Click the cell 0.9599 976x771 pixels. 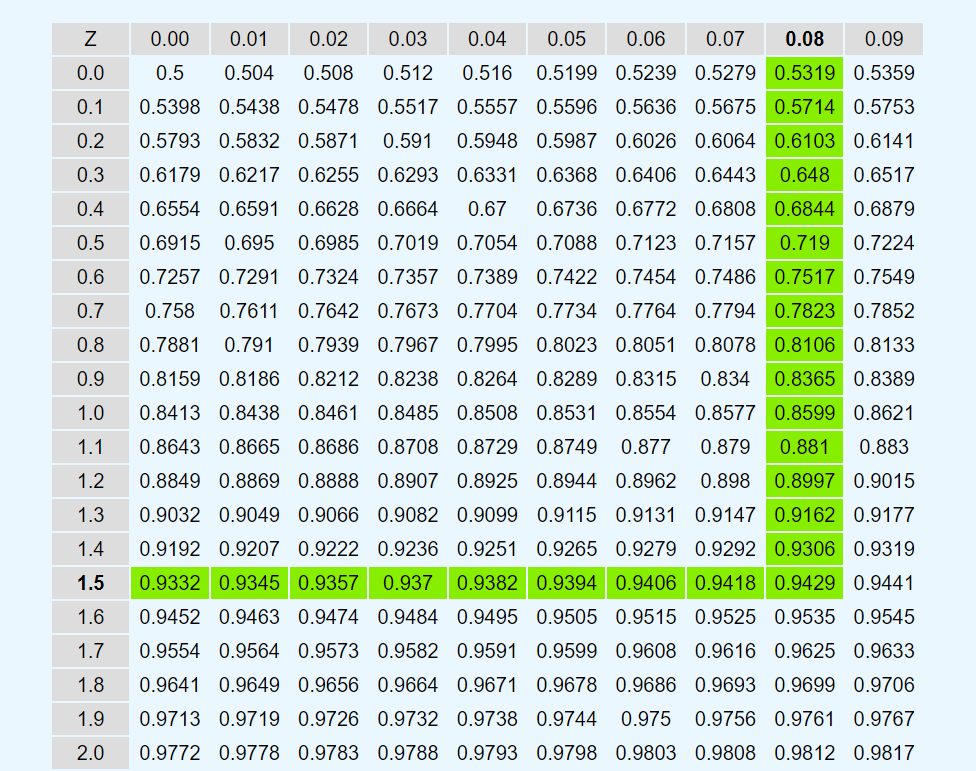tap(566, 651)
